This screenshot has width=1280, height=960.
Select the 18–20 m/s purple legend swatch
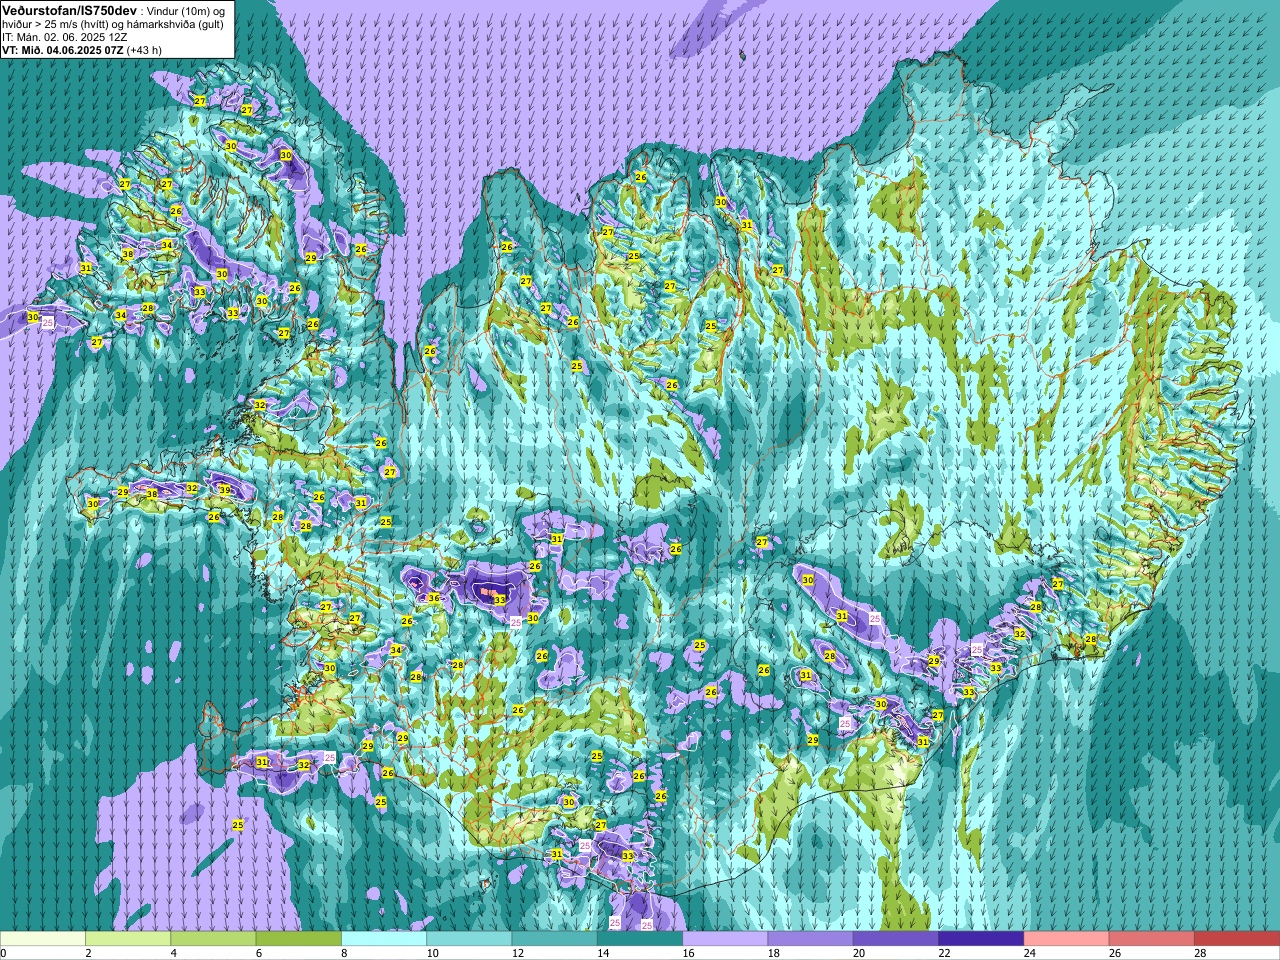point(811,939)
